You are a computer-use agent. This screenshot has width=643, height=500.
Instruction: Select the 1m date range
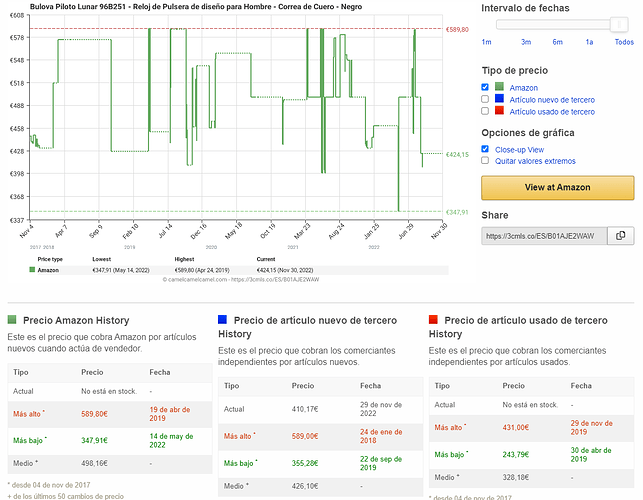point(486,42)
